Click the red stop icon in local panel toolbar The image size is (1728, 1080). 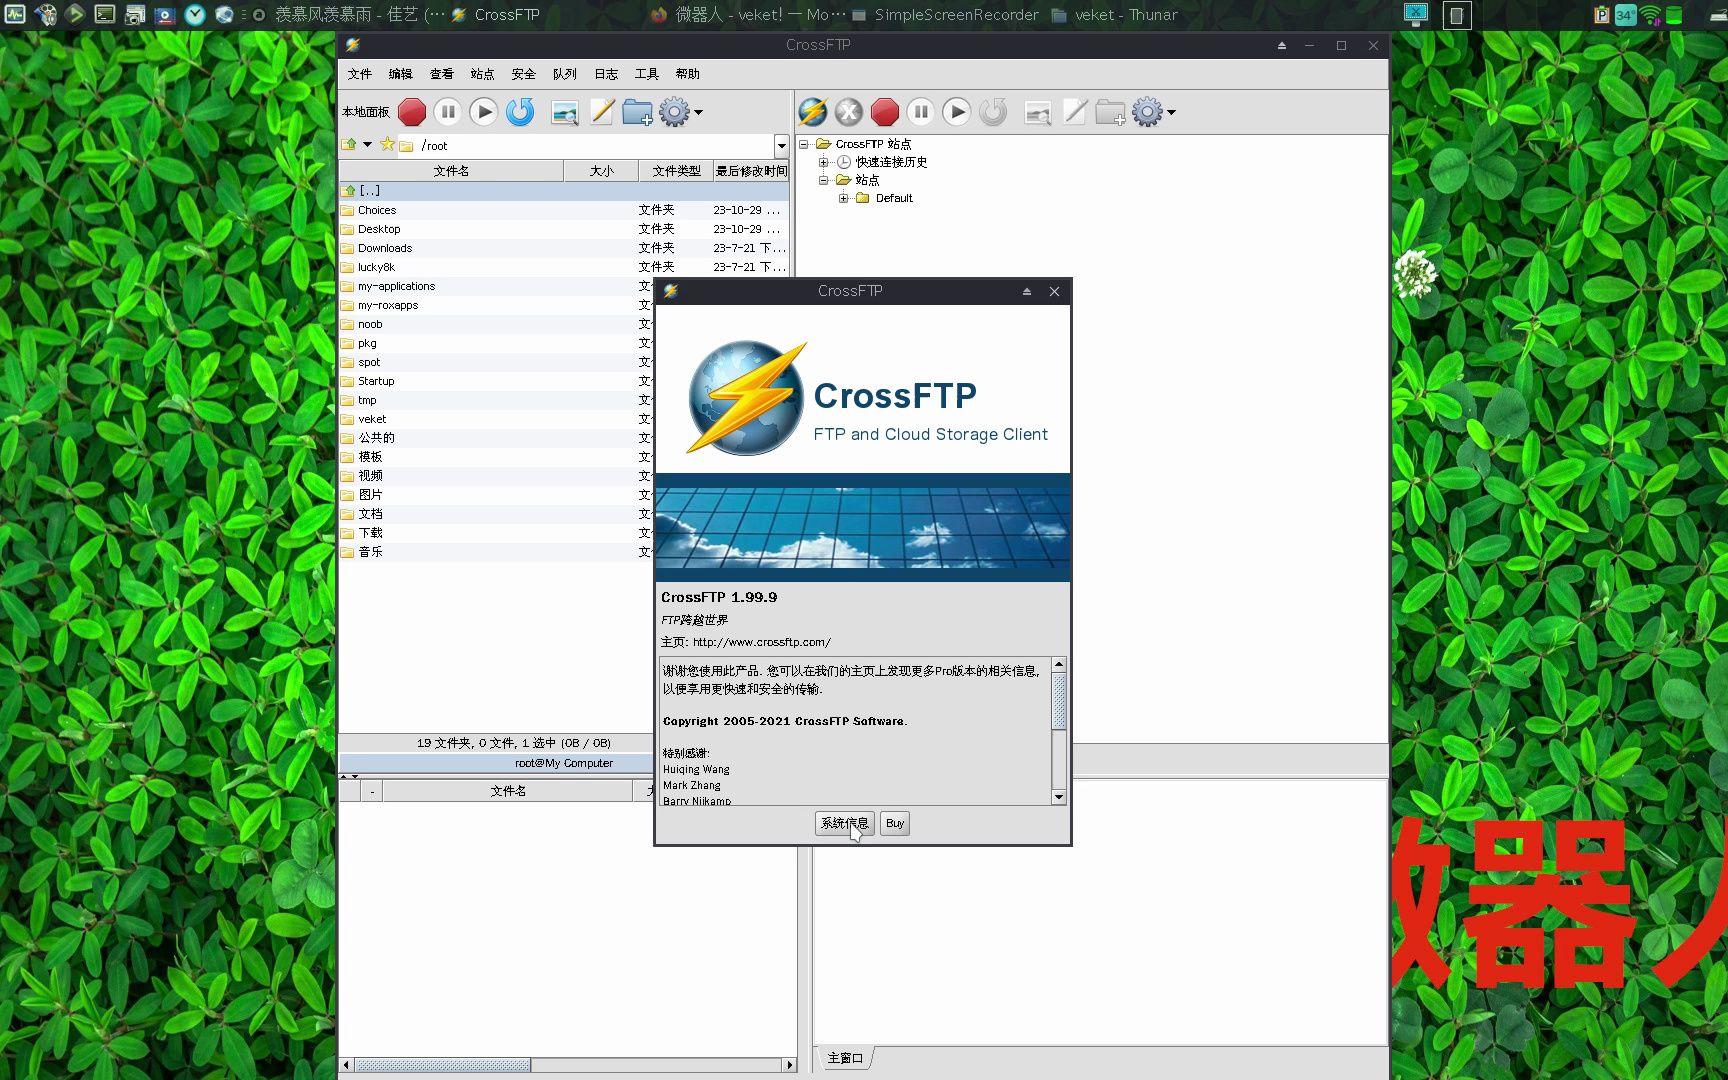coord(412,112)
